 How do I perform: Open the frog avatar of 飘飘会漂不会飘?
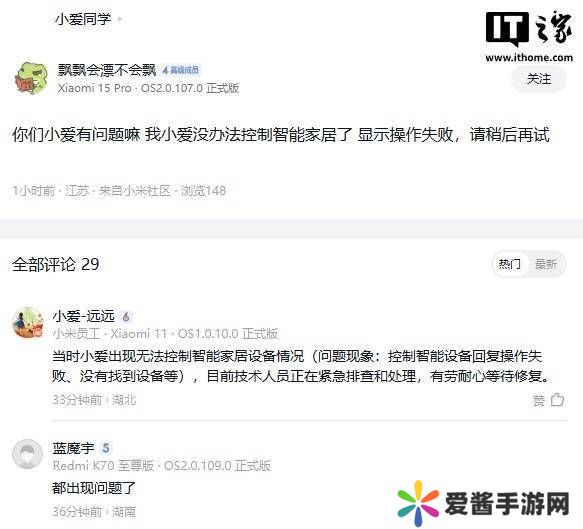click(31, 78)
